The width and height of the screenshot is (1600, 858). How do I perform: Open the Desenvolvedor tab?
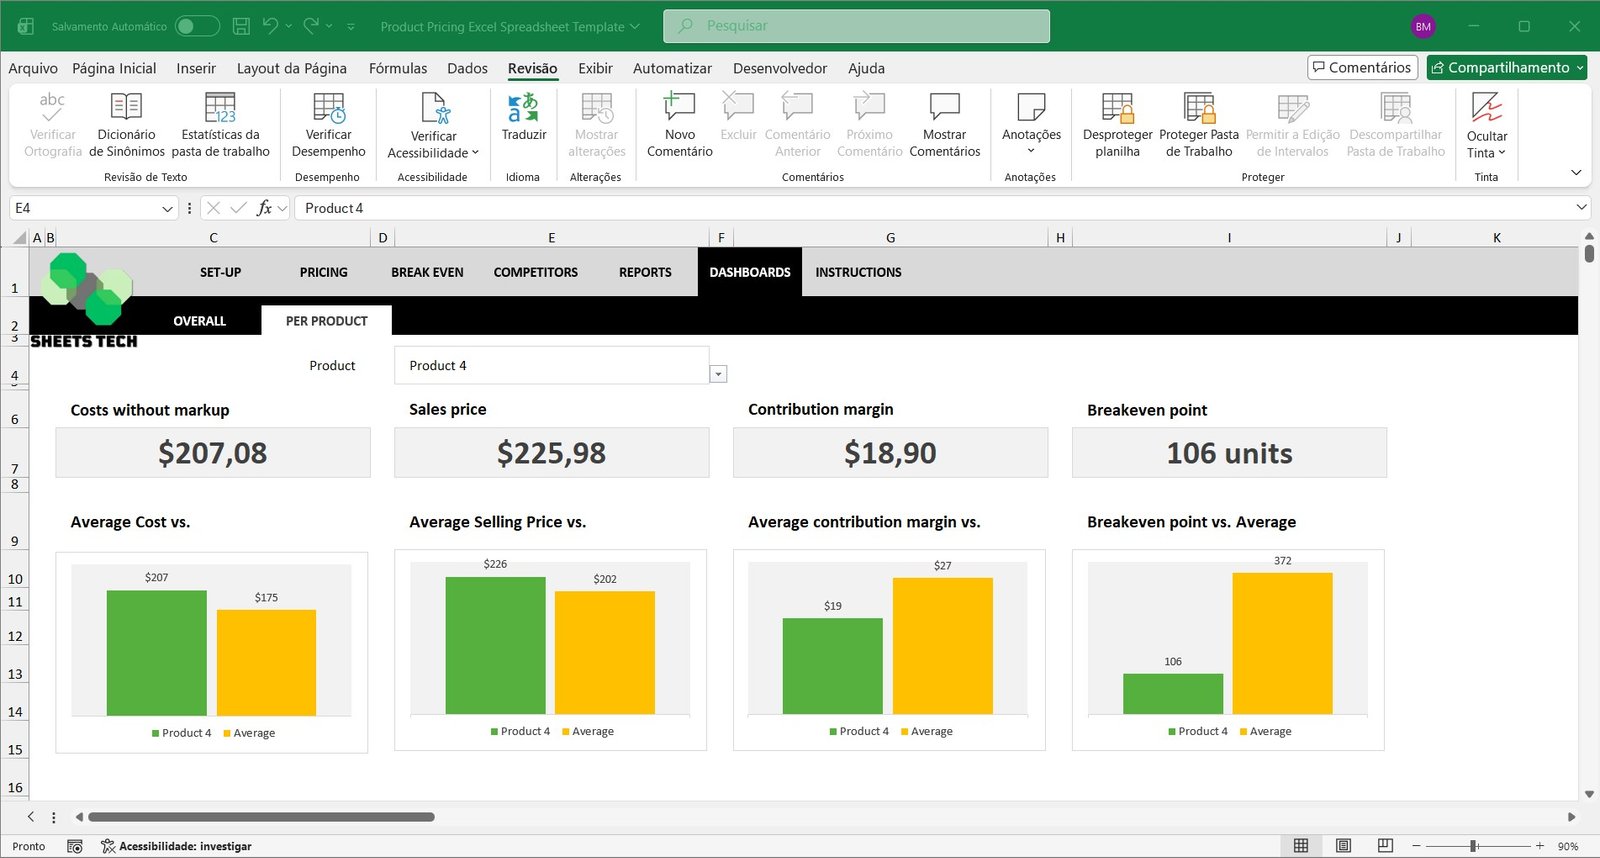pos(780,68)
